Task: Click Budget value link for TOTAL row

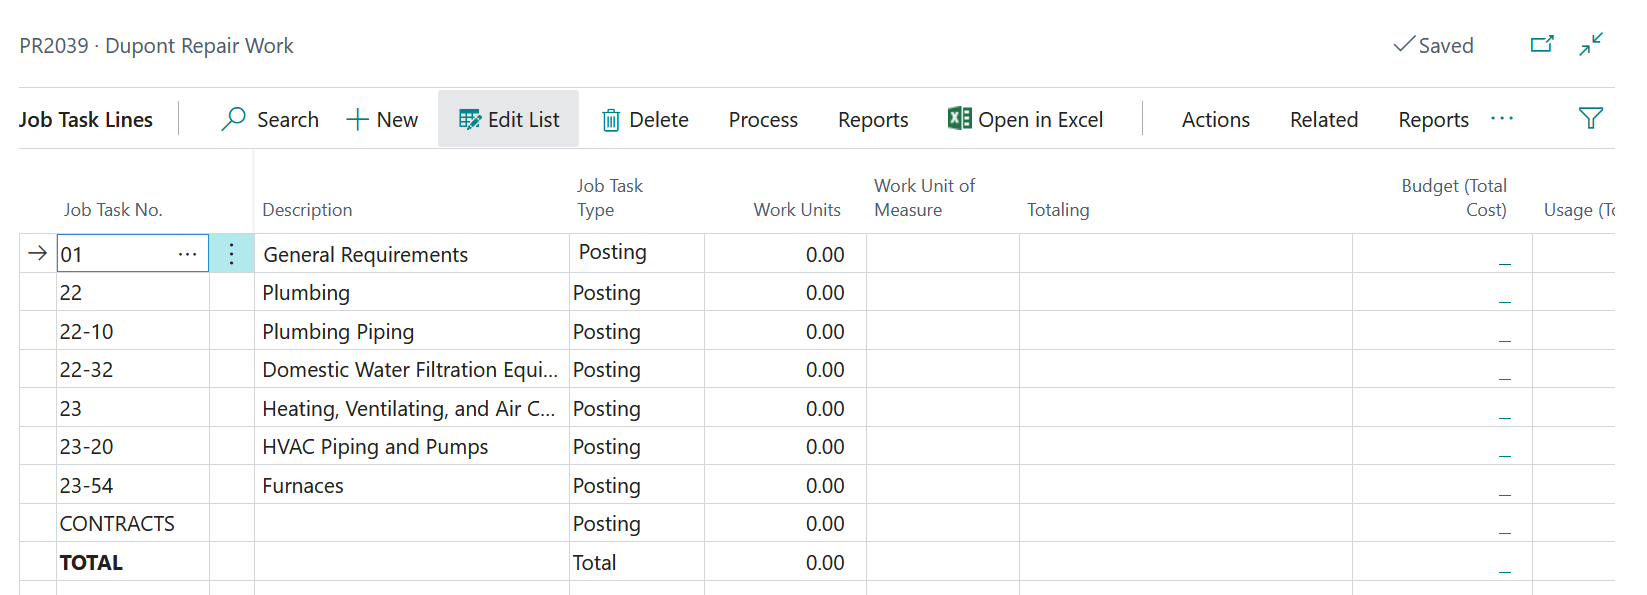Action: pyautogui.click(x=1504, y=566)
